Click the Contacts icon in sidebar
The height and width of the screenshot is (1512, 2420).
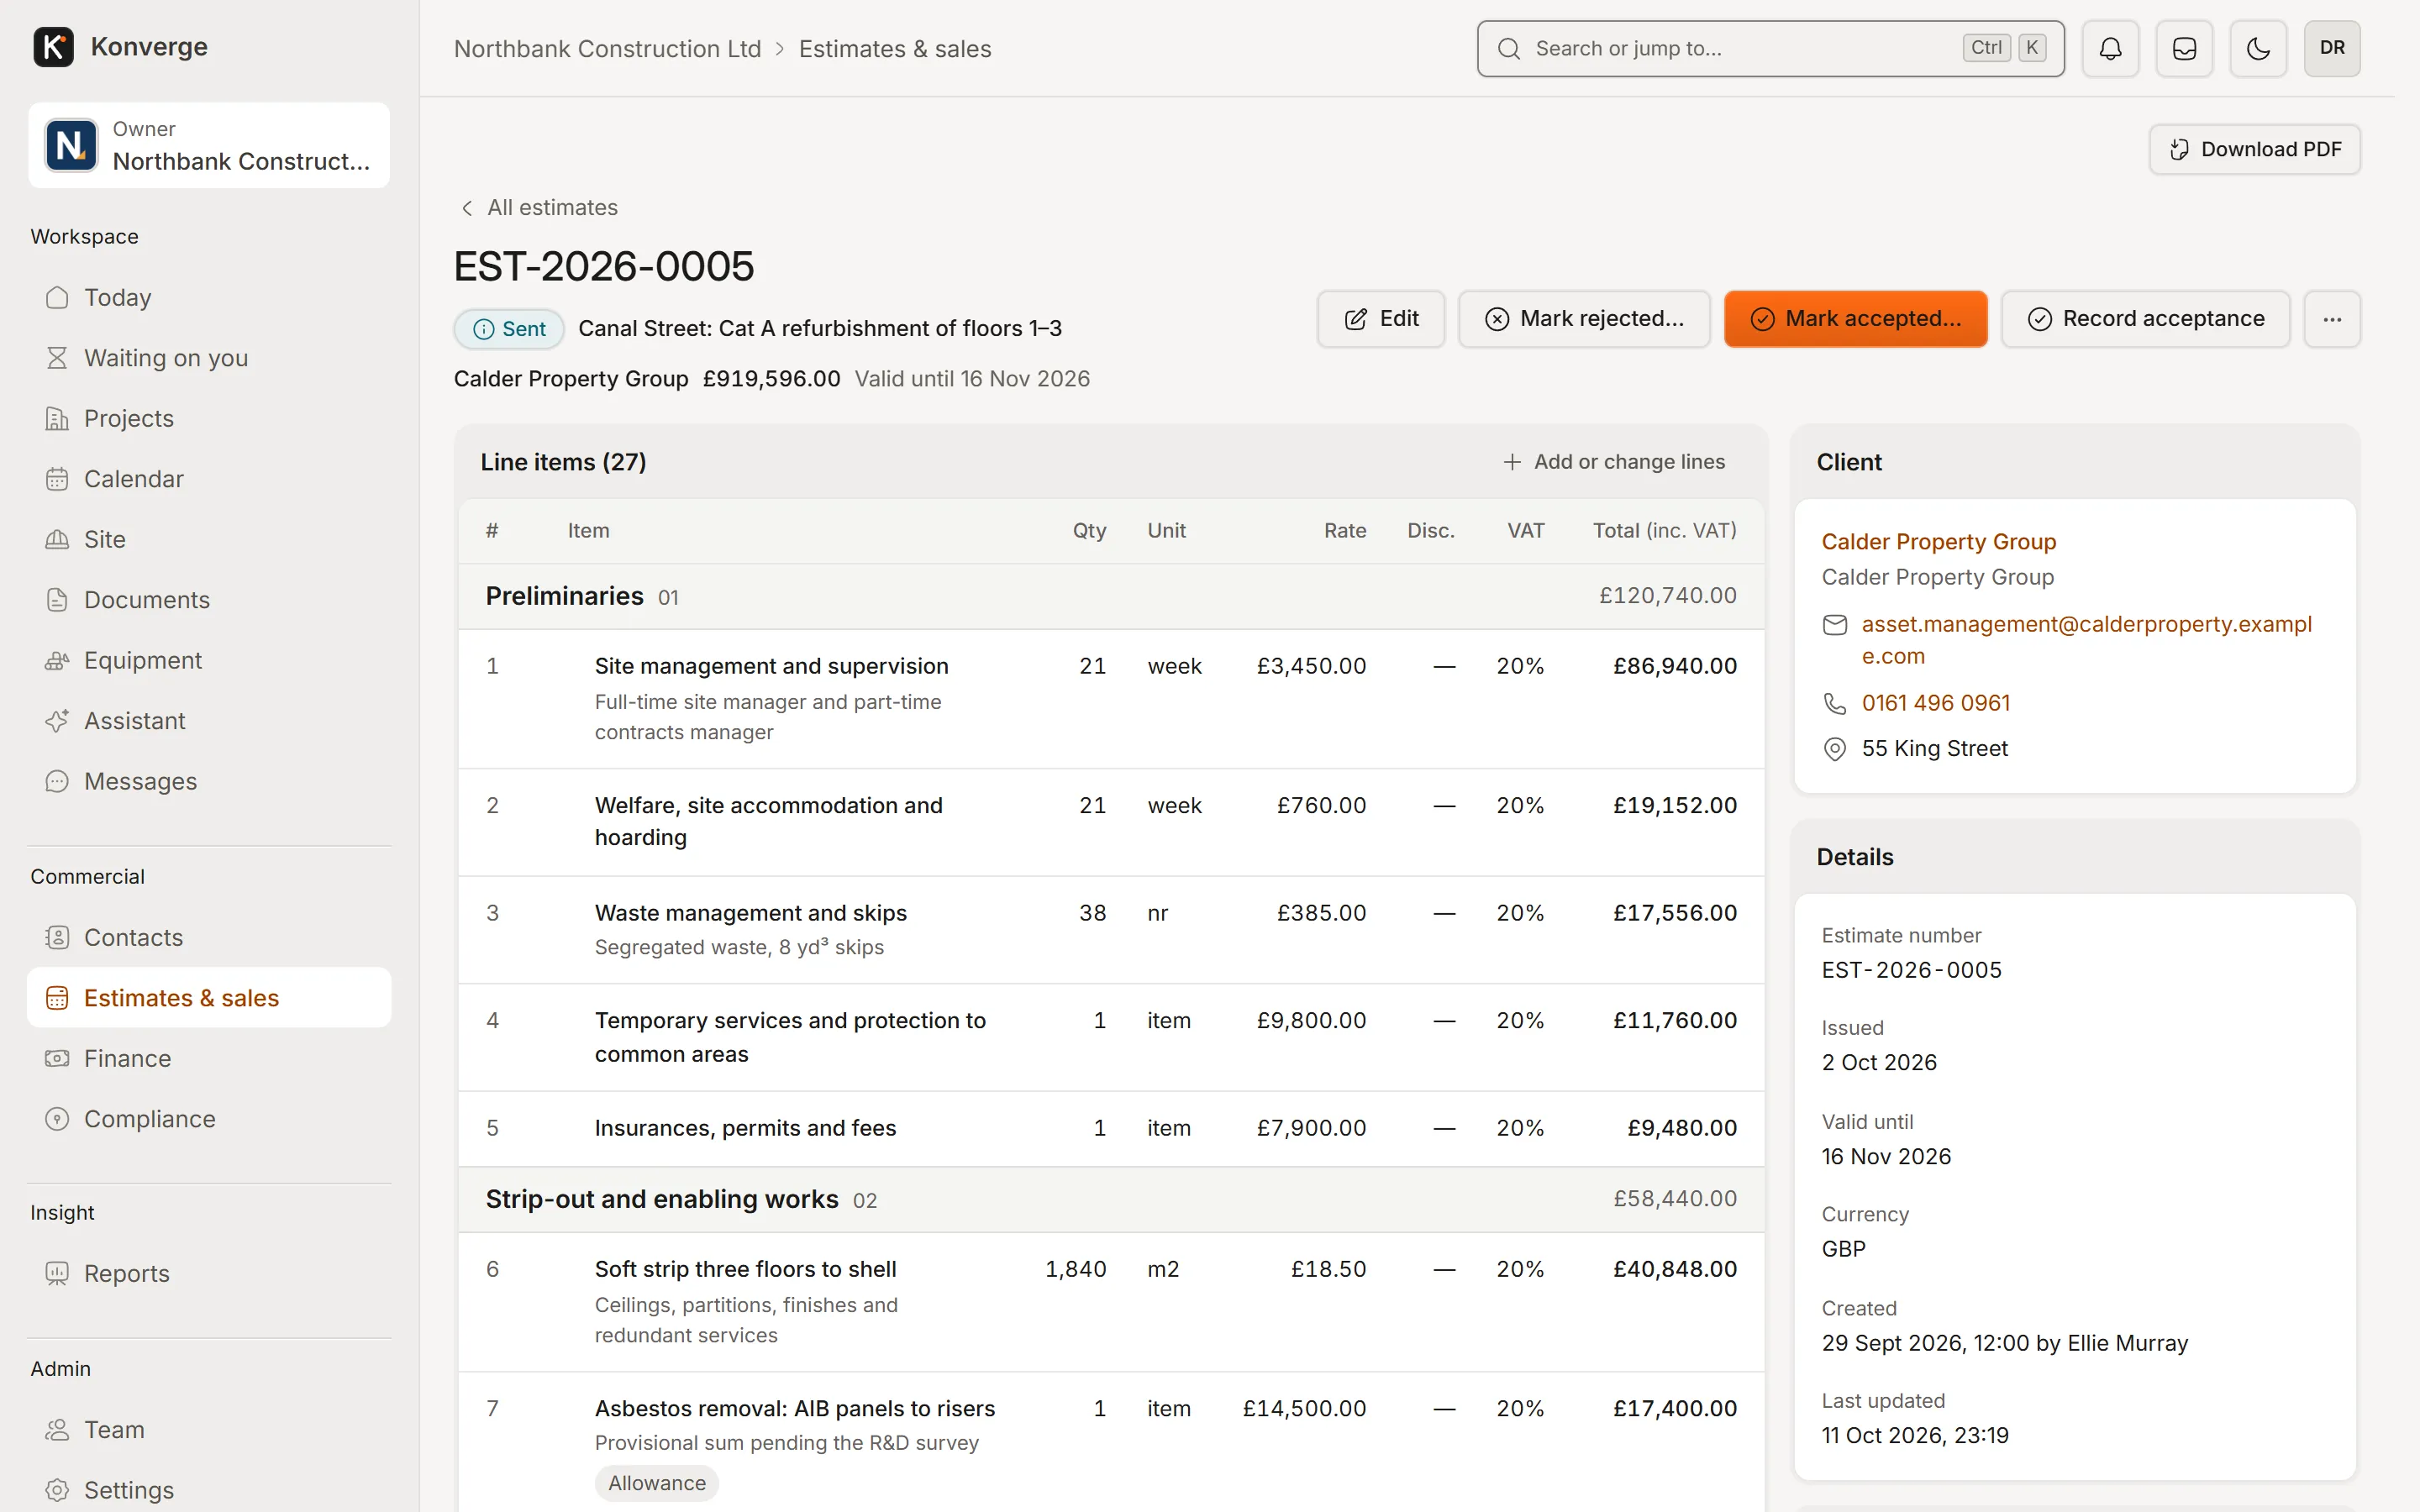click(57, 937)
